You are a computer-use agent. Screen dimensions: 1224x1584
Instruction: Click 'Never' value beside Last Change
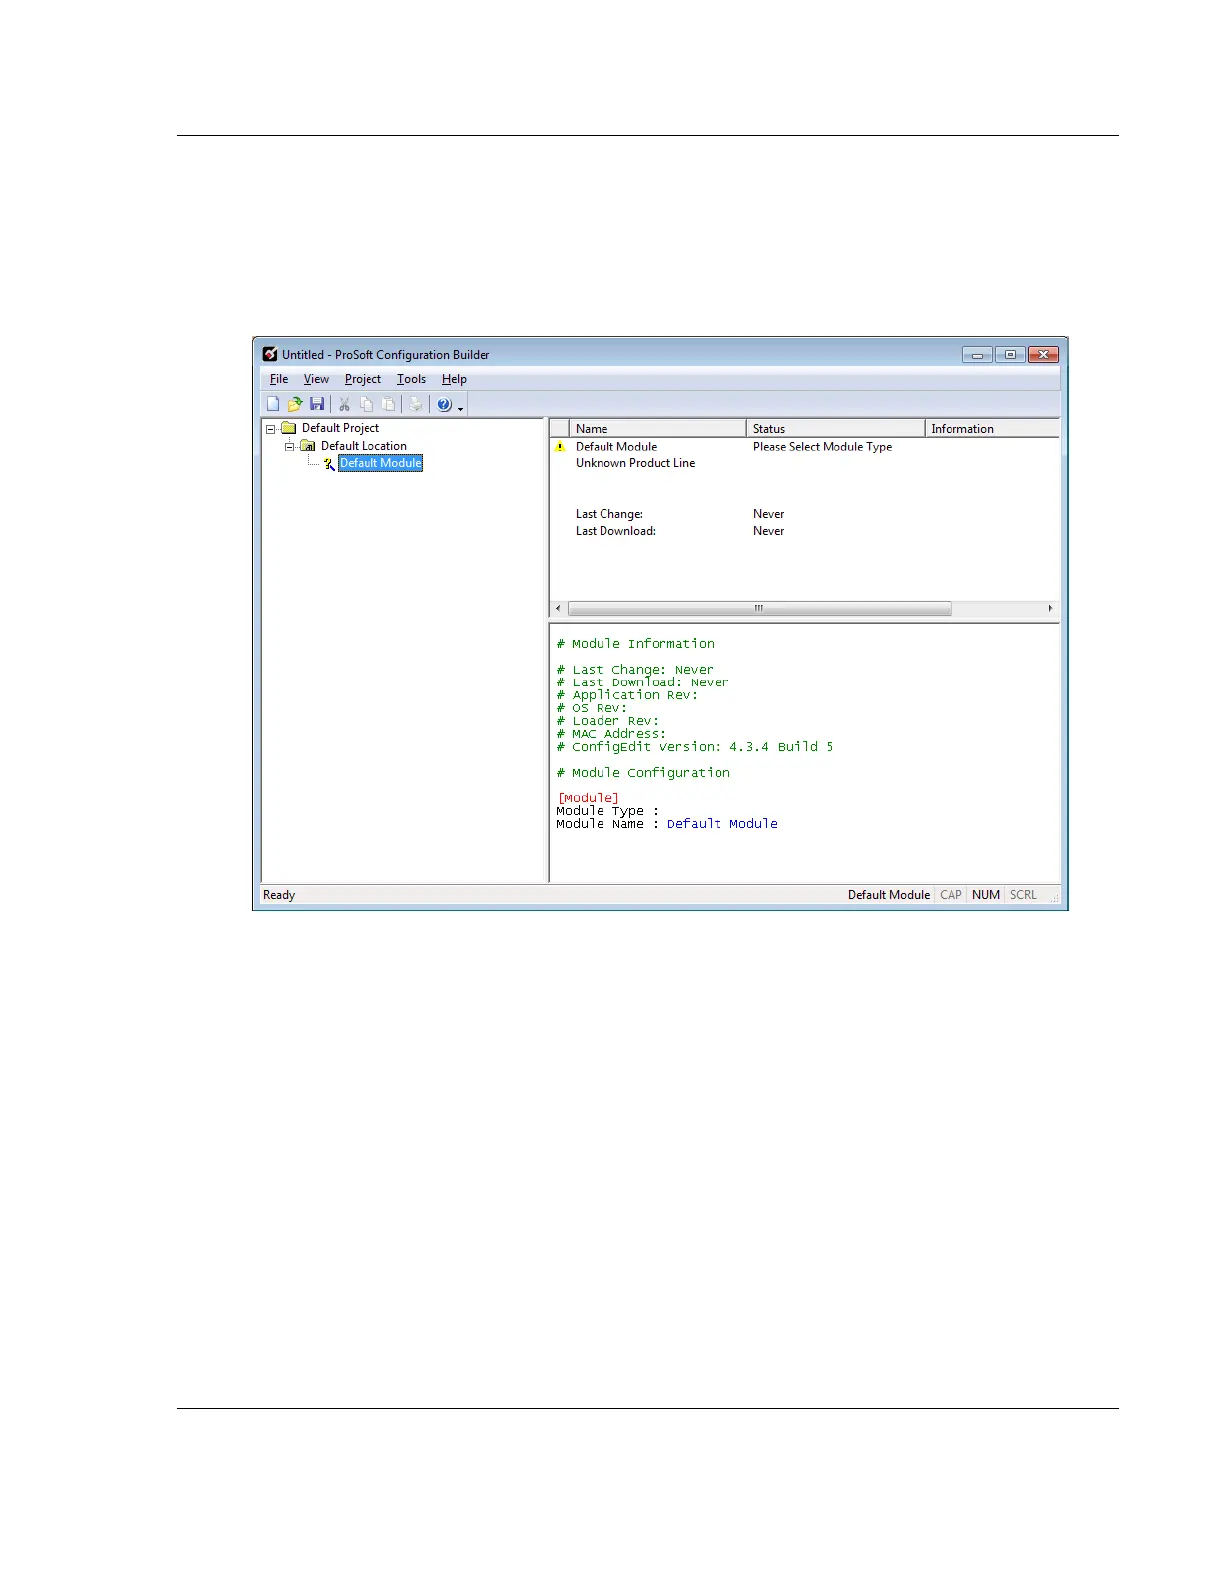[x=768, y=514]
